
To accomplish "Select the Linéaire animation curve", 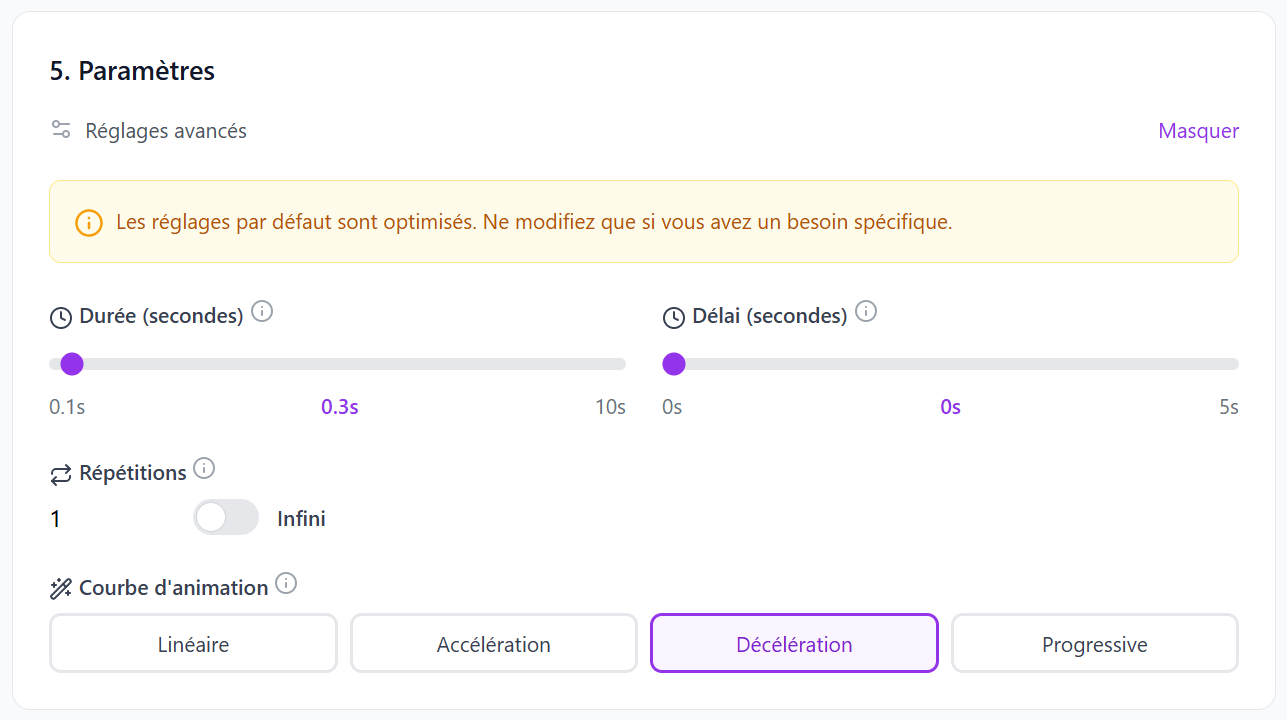I will point(193,644).
